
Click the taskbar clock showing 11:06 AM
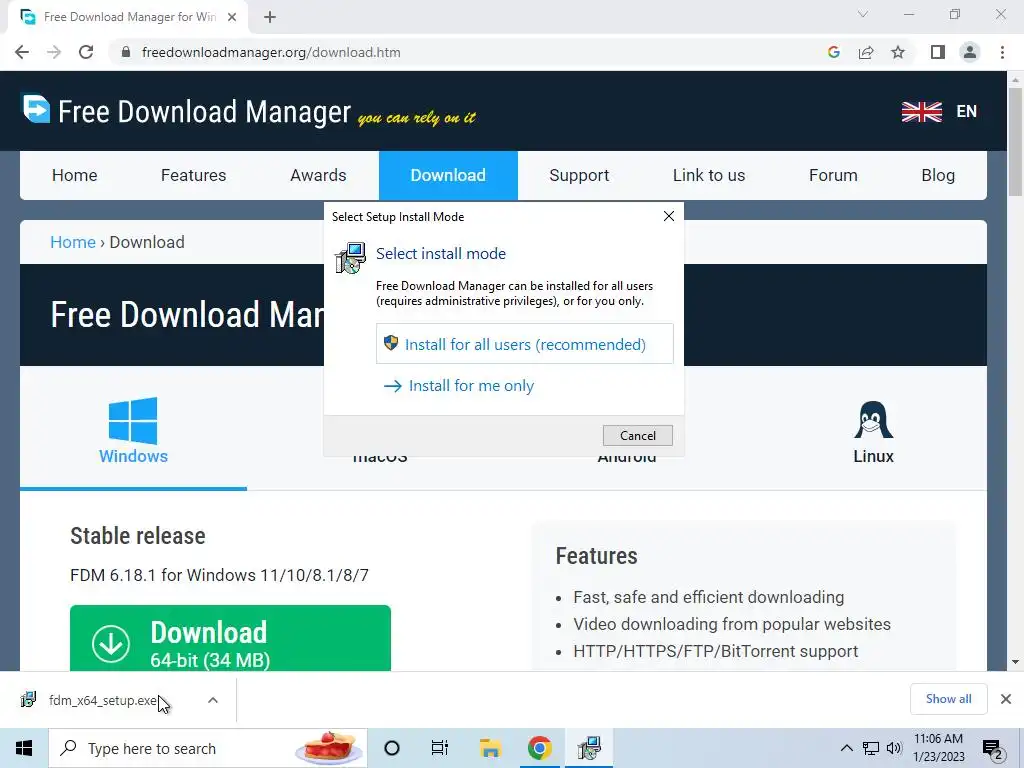938,748
